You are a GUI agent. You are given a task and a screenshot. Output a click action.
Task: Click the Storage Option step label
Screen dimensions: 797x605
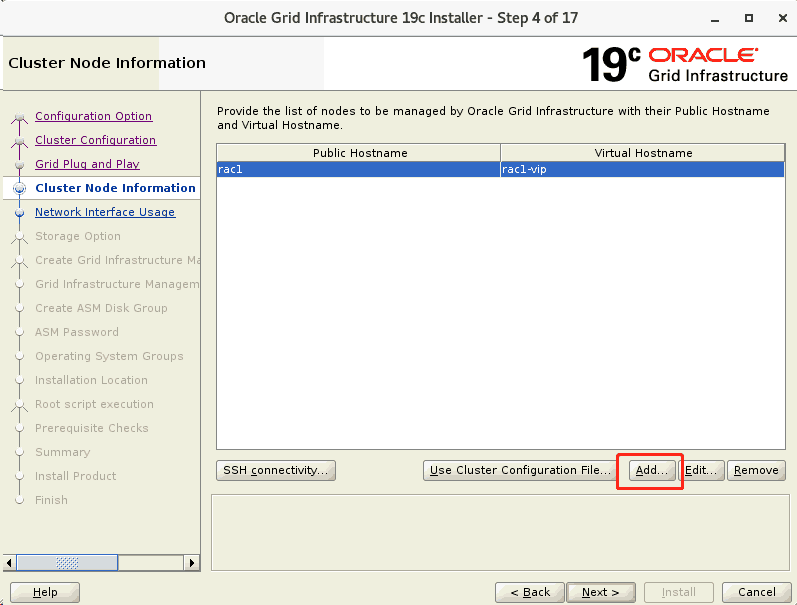78,236
